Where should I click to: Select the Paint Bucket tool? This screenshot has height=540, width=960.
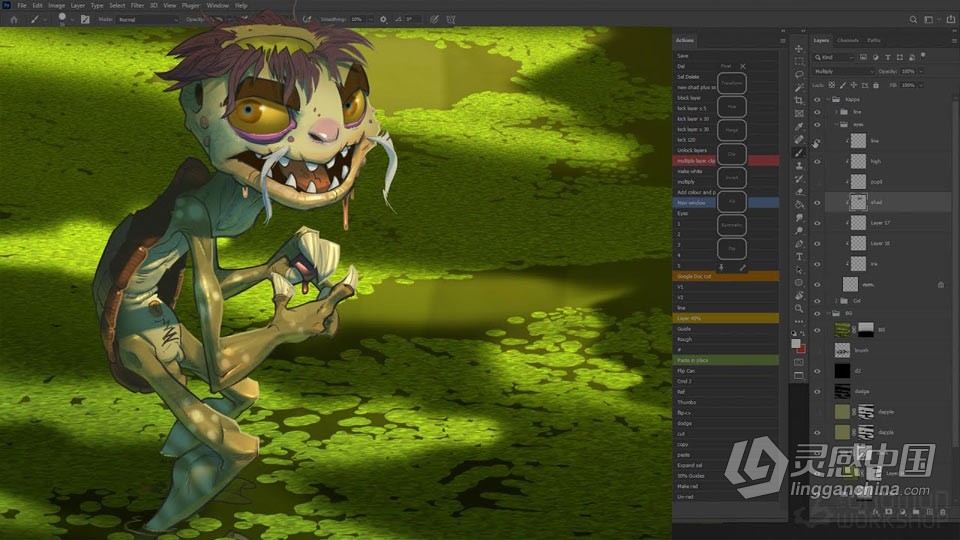pos(799,204)
